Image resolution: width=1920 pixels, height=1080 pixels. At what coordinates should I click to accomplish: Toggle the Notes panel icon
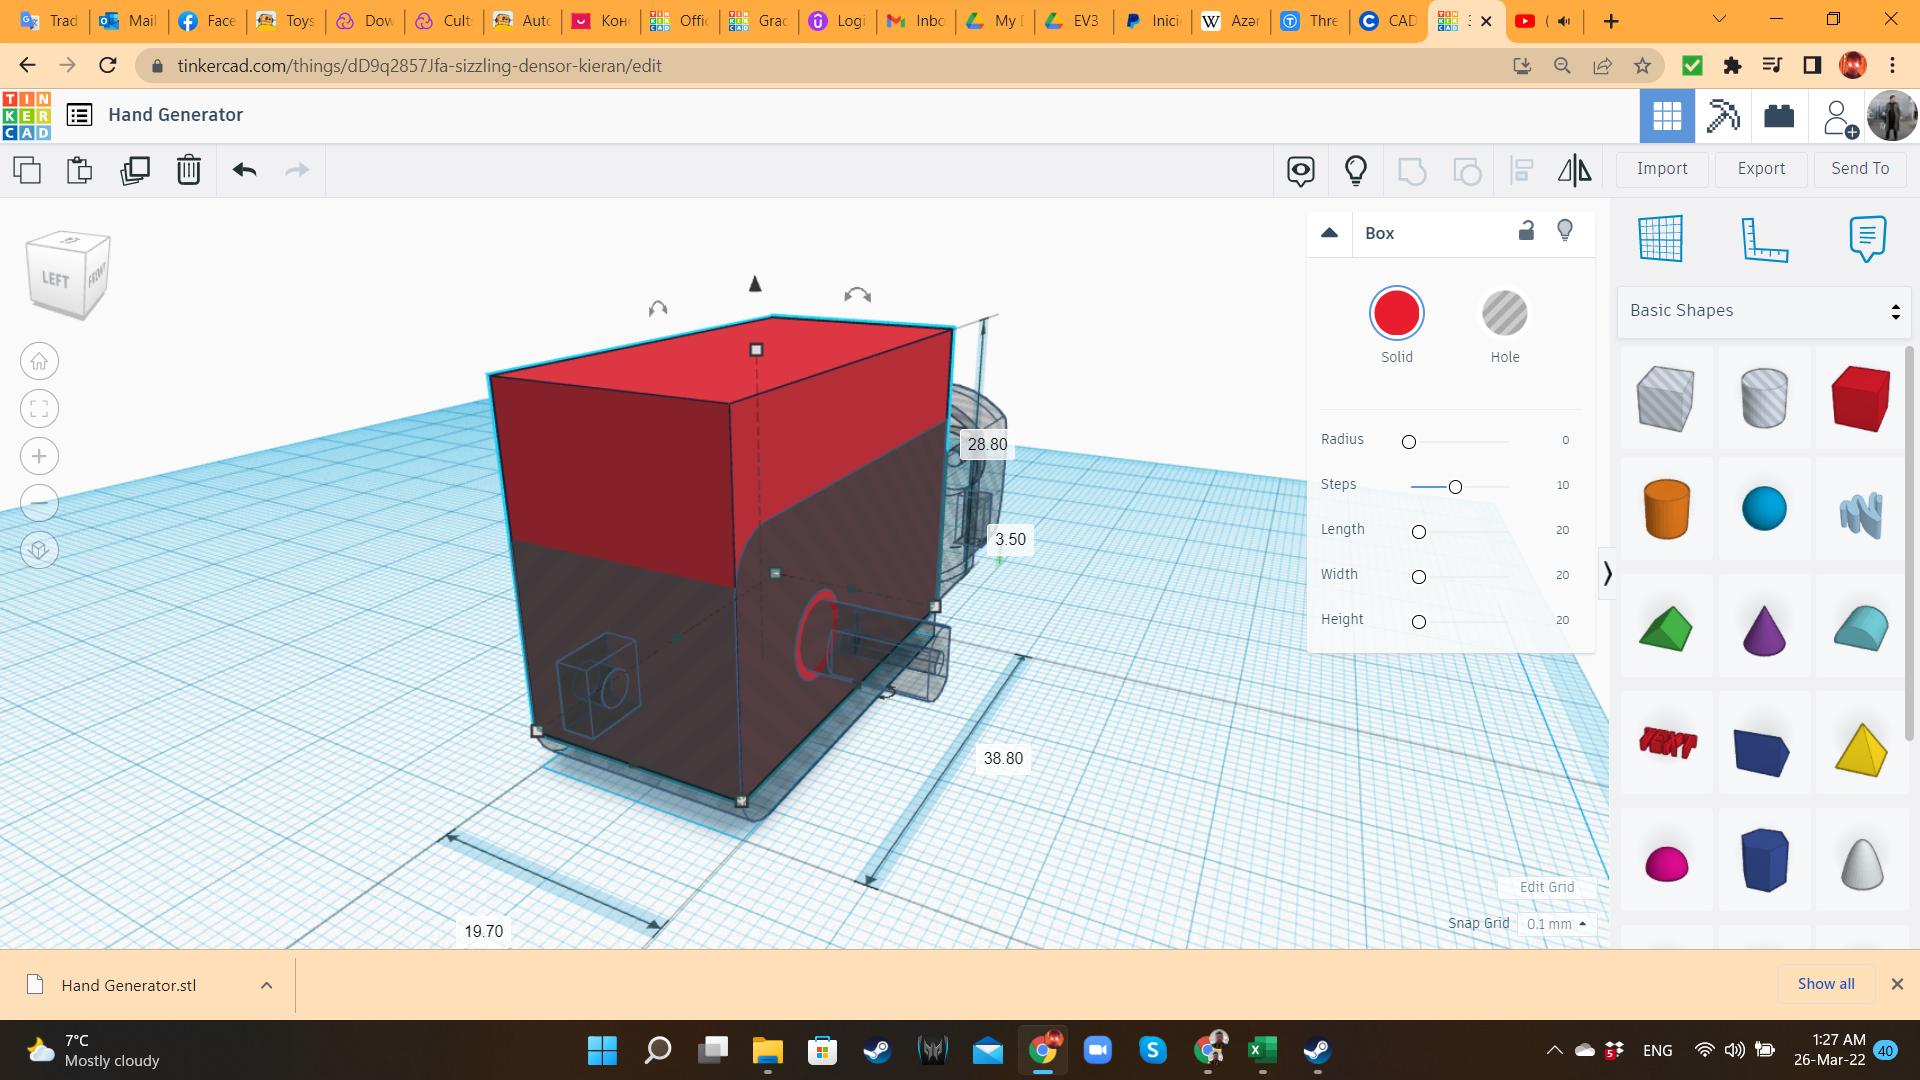pos(1866,237)
